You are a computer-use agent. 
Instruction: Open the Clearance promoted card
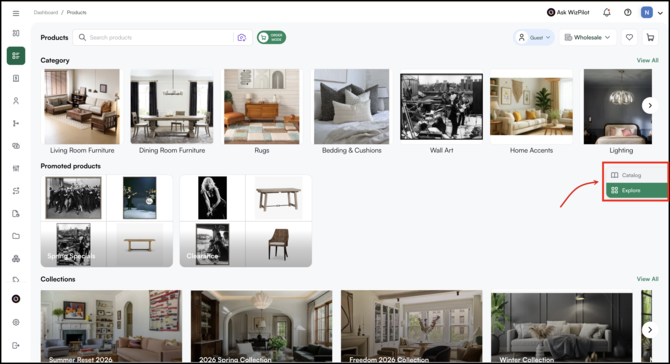246,221
